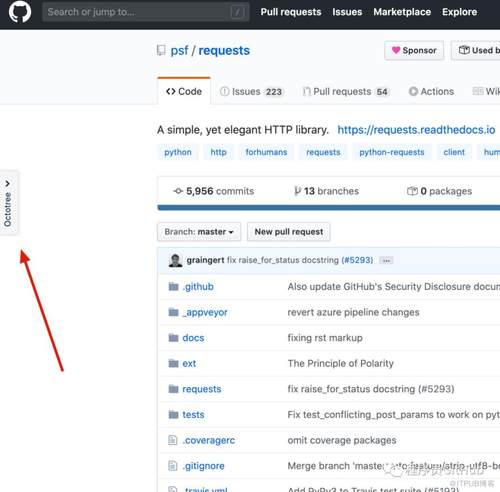The image size is (500, 492).
Task: Open the .gitignore file
Action: (203, 466)
